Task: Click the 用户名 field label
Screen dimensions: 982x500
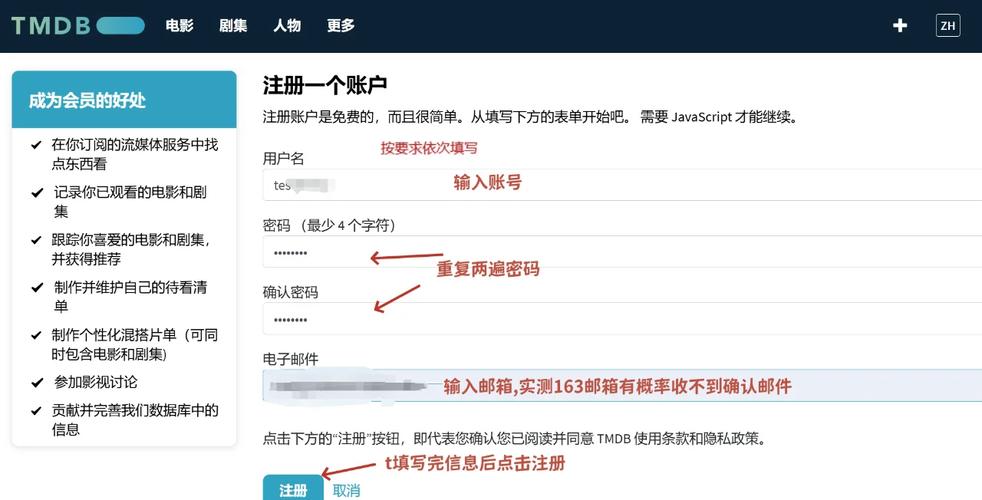Action: 283,159
